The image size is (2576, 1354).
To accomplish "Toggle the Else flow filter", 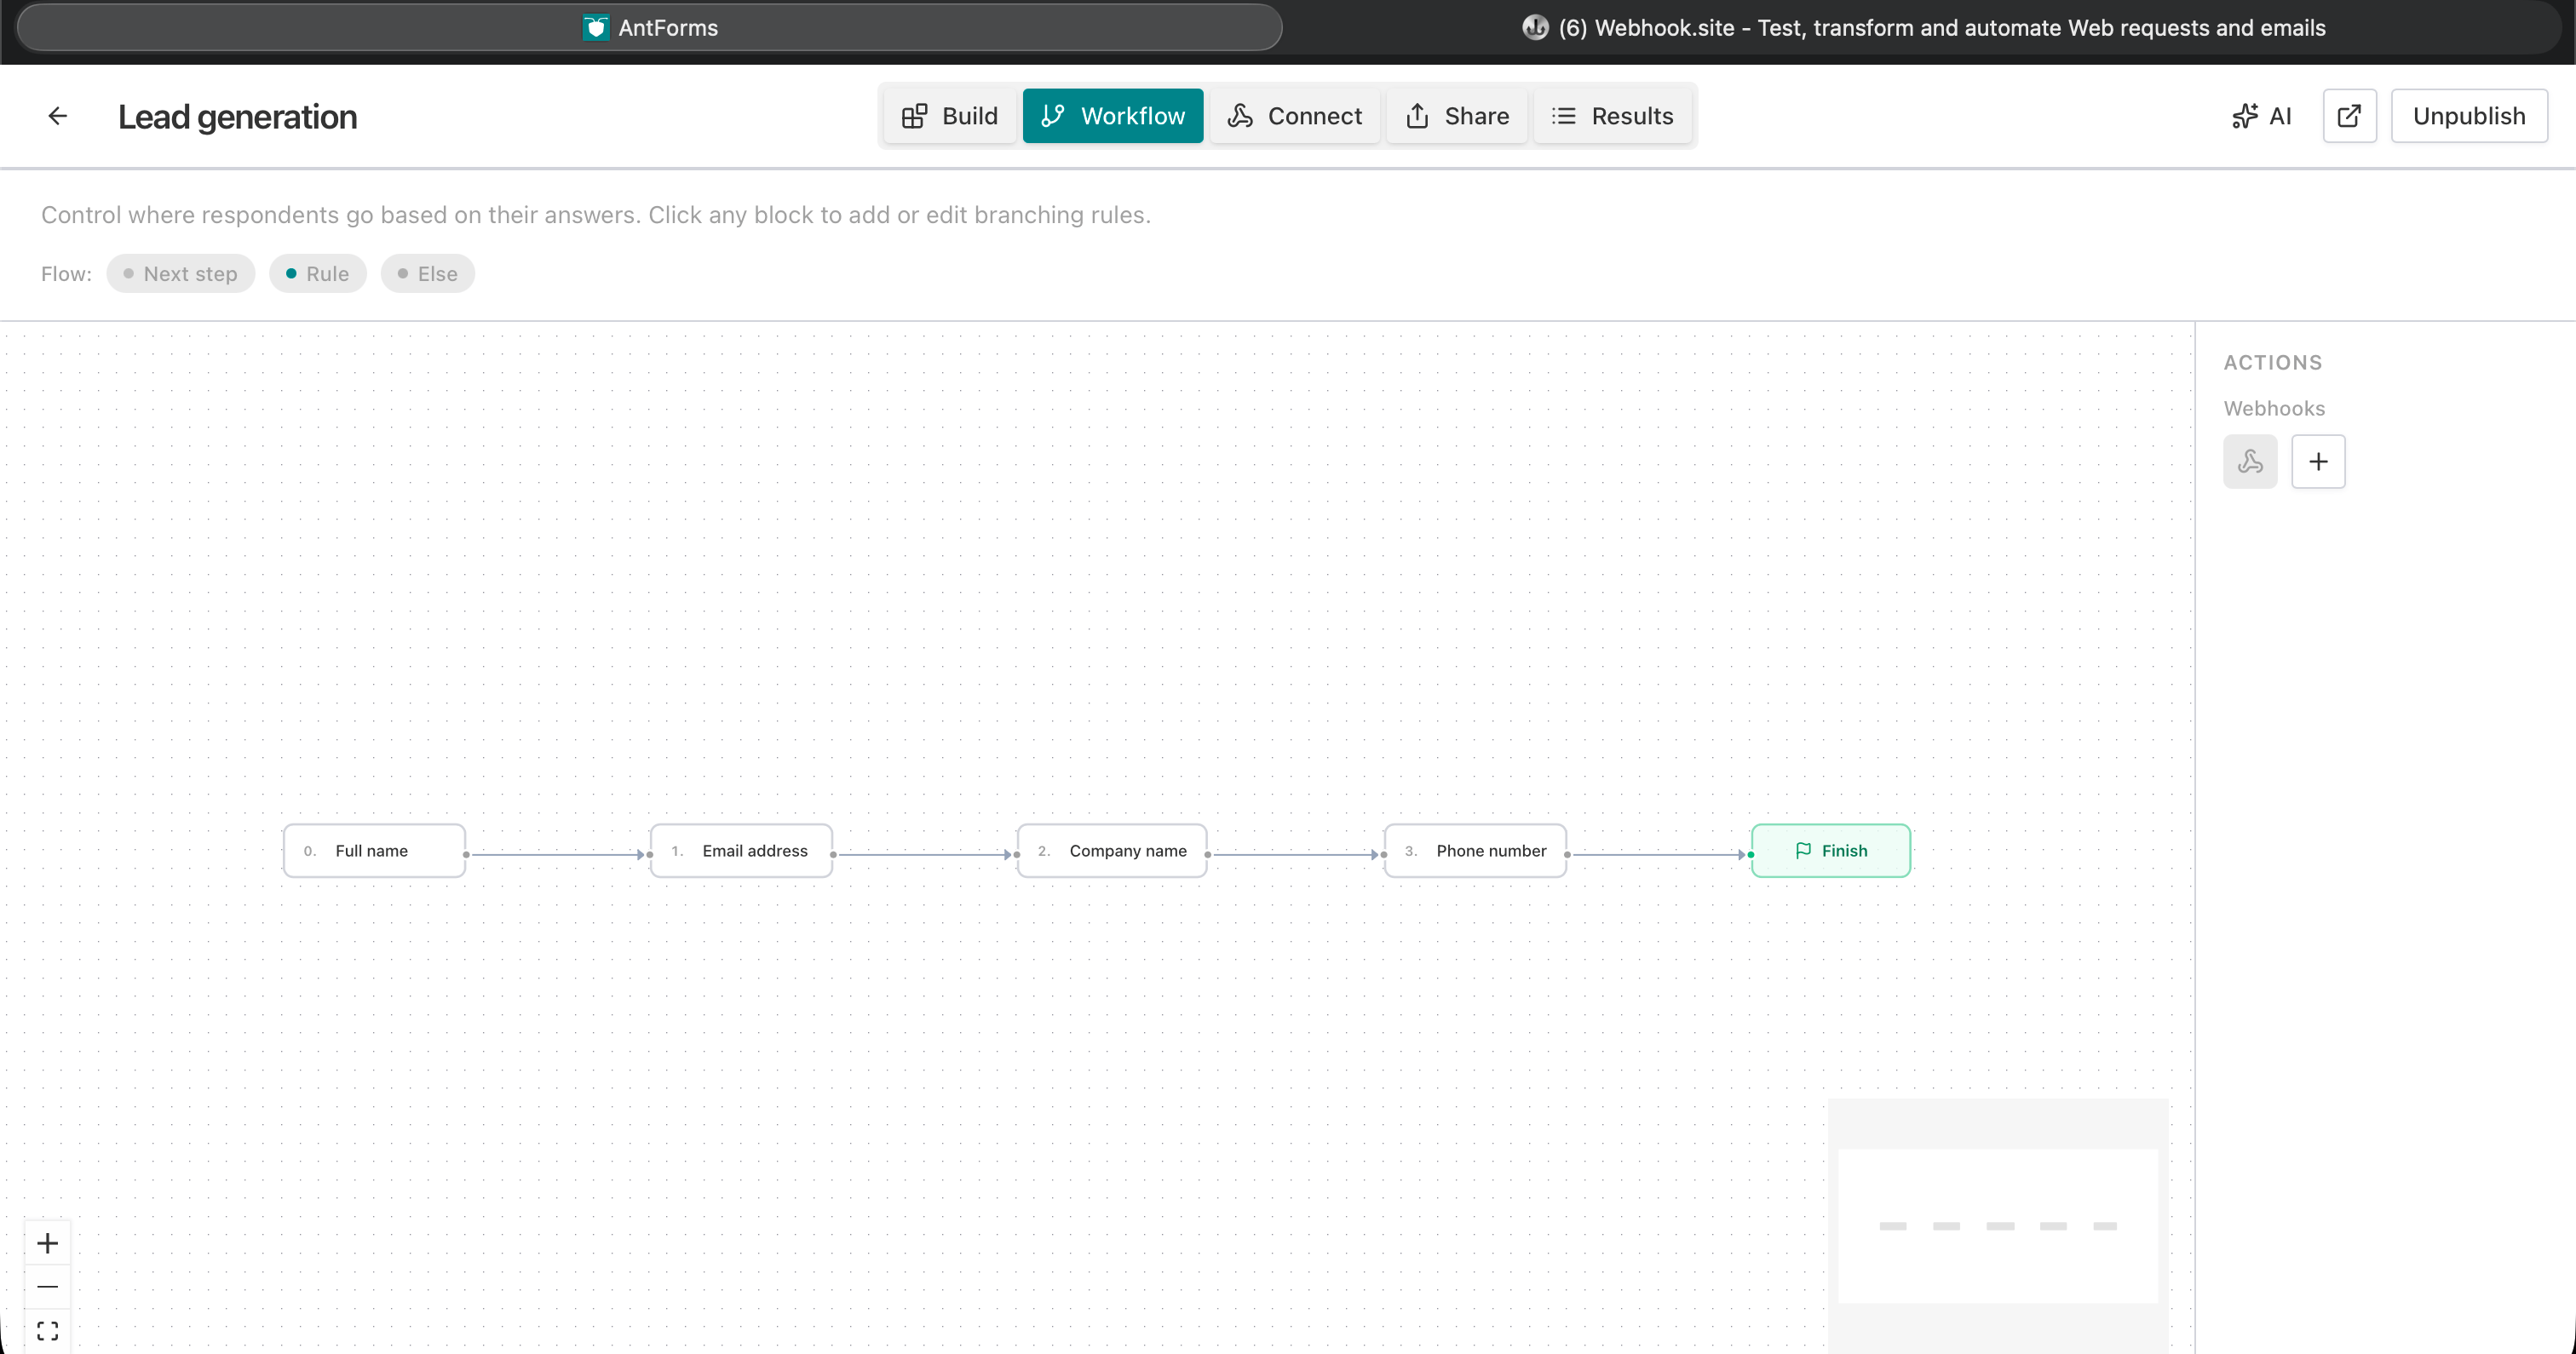I will pyautogui.click(x=427, y=273).
